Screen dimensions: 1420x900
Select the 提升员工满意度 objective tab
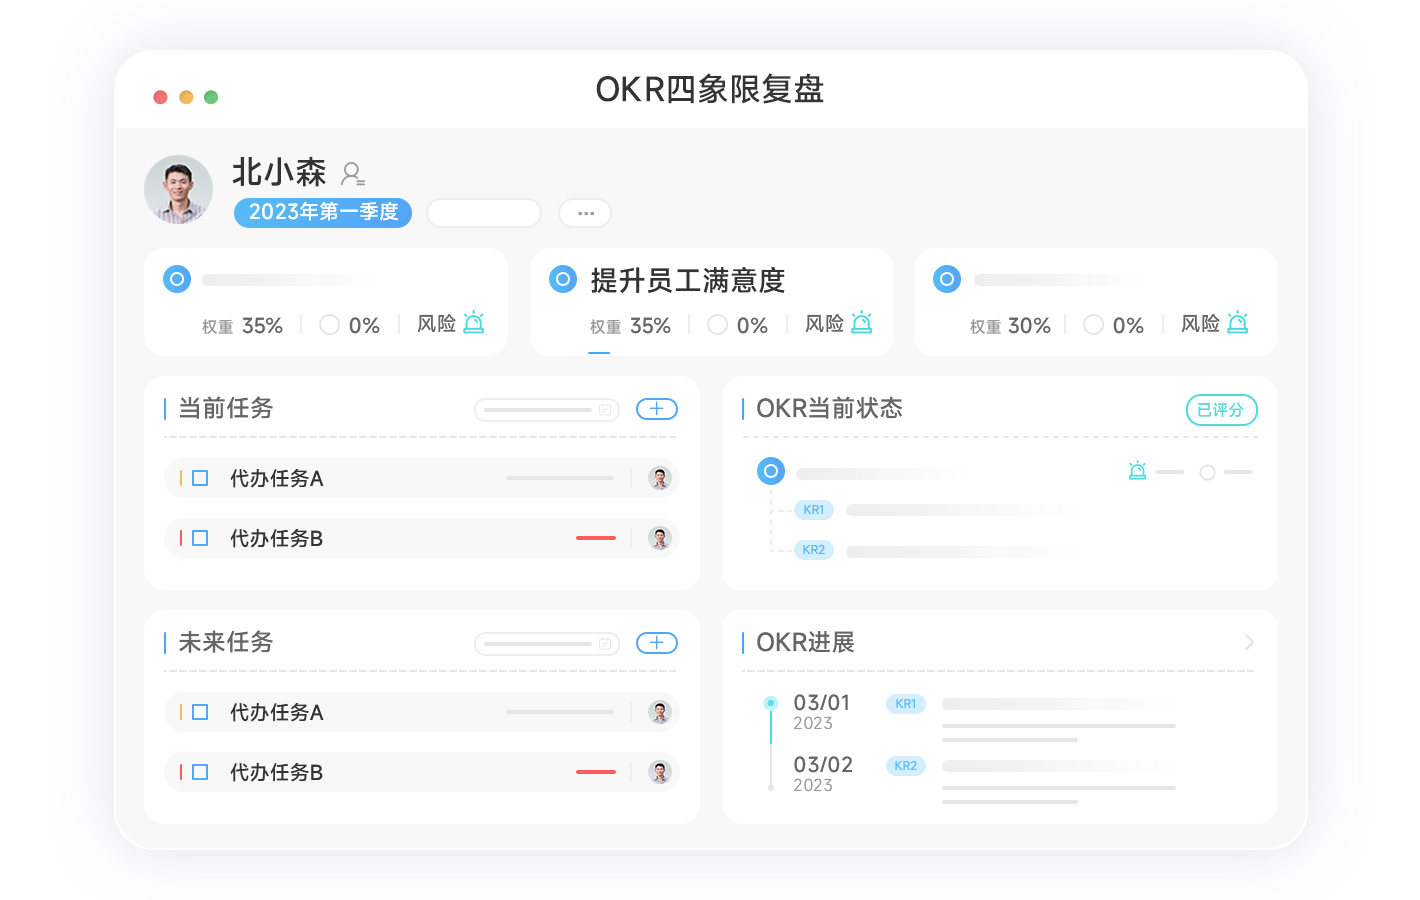(687, 281)
